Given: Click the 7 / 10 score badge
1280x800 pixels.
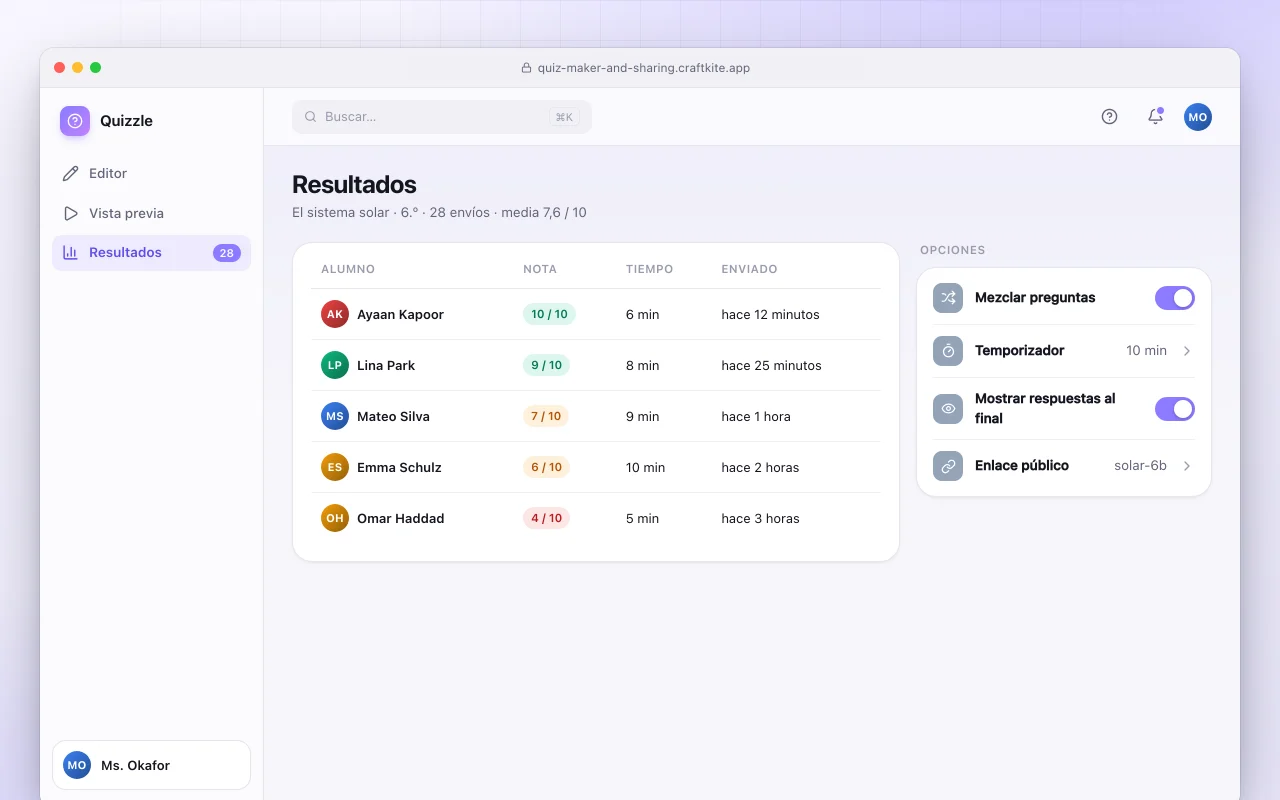Looking at the screenshot, I should pyautogui.click(x=546, y=416).
